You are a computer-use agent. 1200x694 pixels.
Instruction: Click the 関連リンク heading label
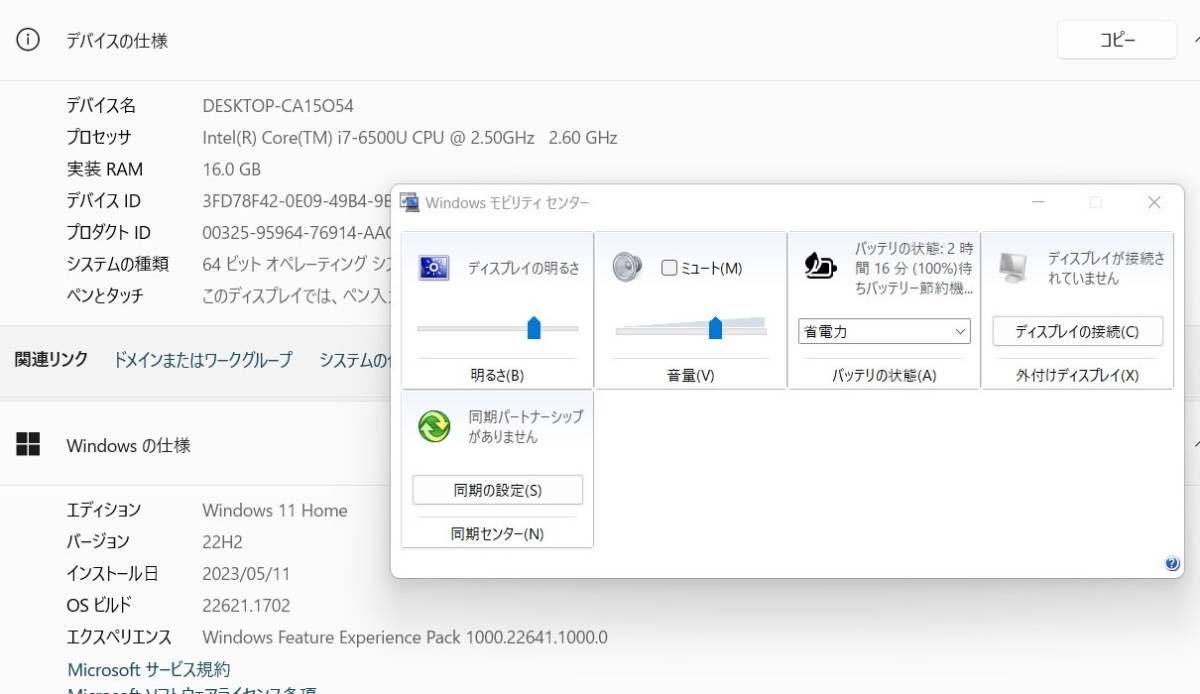coord(51,360)
